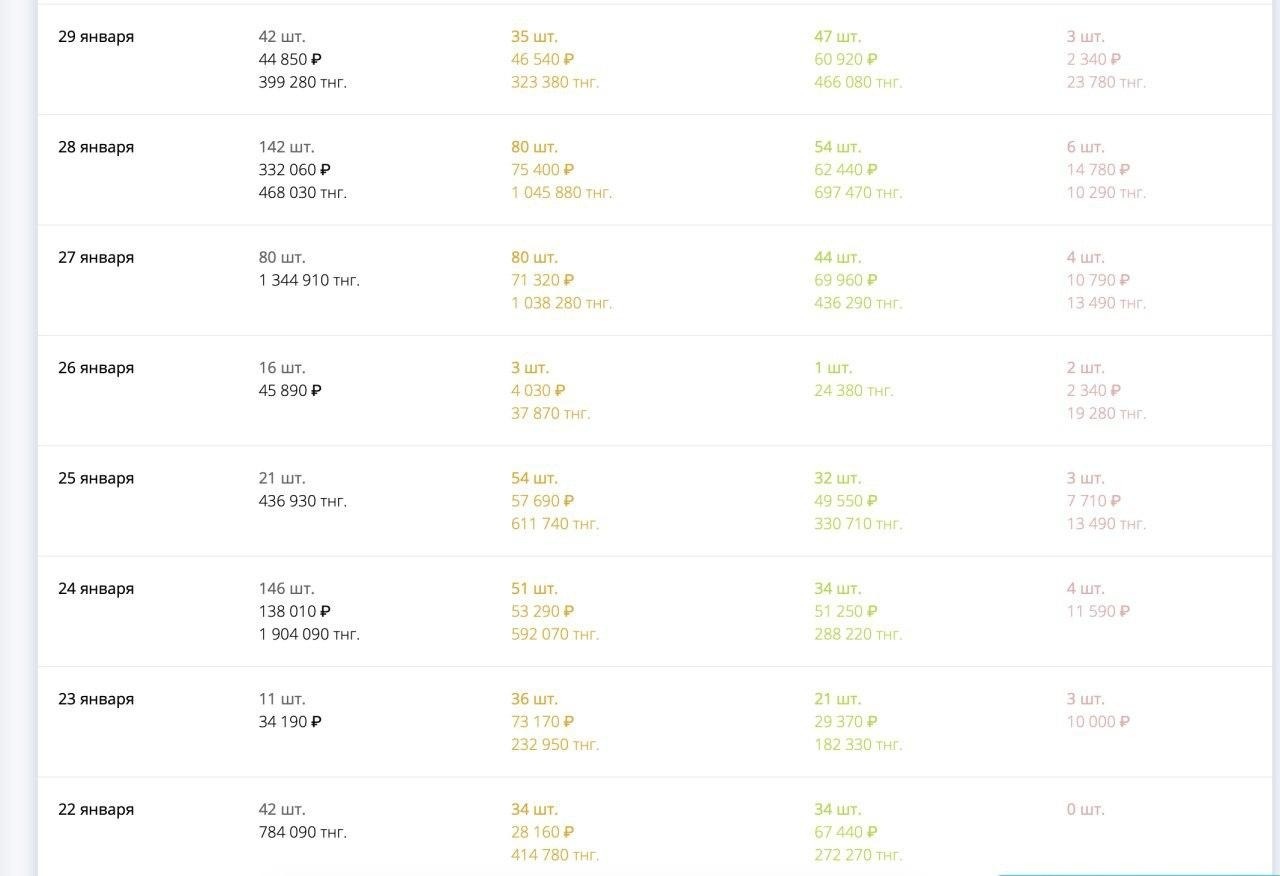The width and height of the screenshot is (1280, 876).
Task: Select the pink 0 шт. entry
Action: click(x=1086, y=809)
